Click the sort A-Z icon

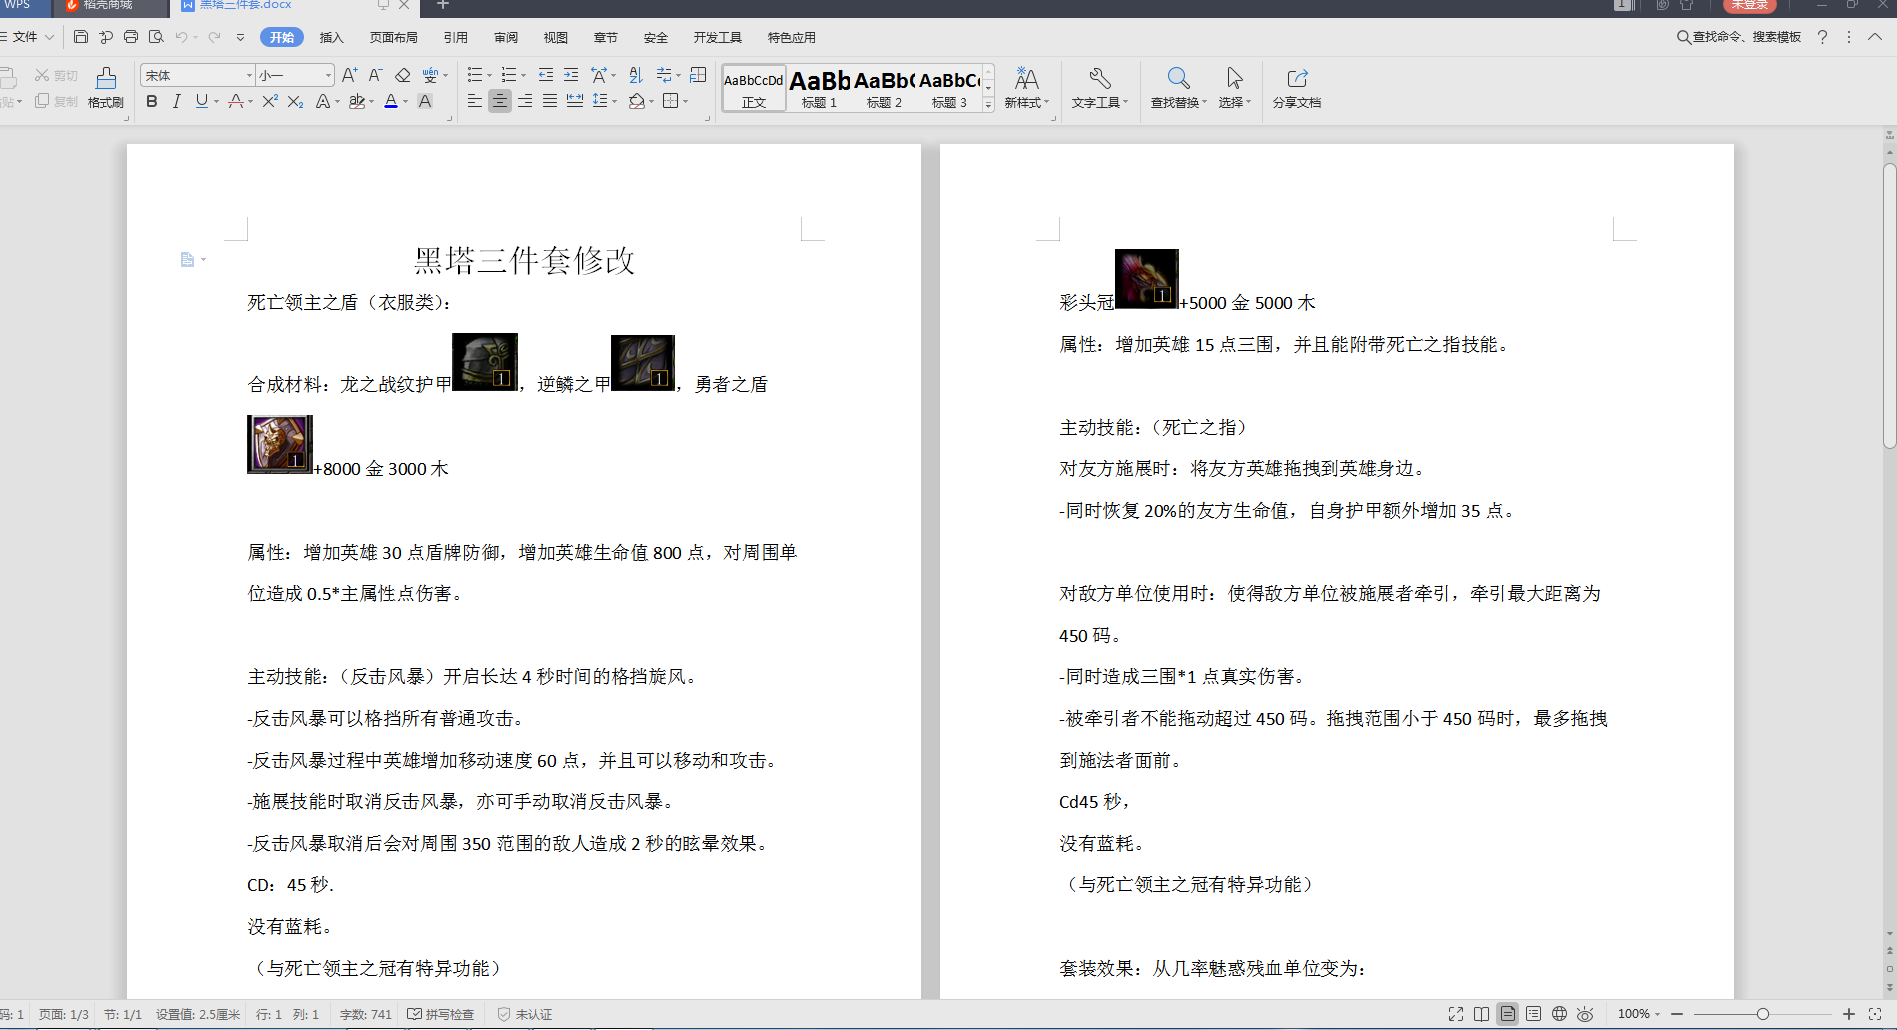(636, 75)
